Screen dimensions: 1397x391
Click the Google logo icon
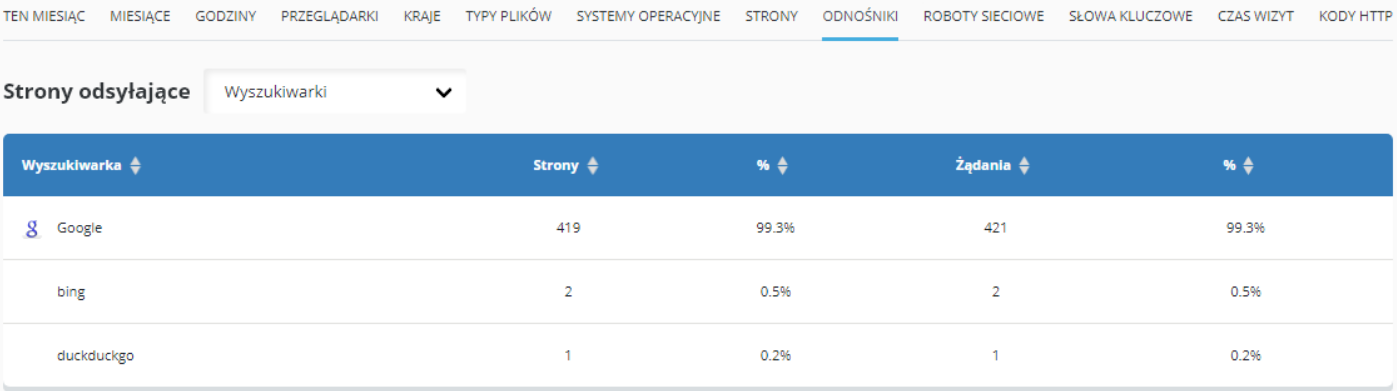[x=32, y=228]
